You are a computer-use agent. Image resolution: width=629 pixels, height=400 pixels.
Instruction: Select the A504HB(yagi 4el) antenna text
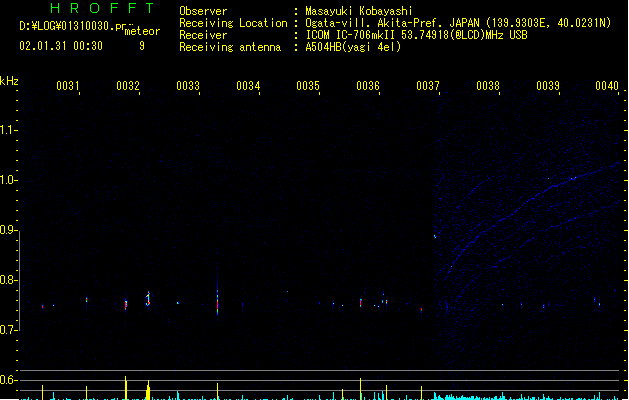[353, 47]
